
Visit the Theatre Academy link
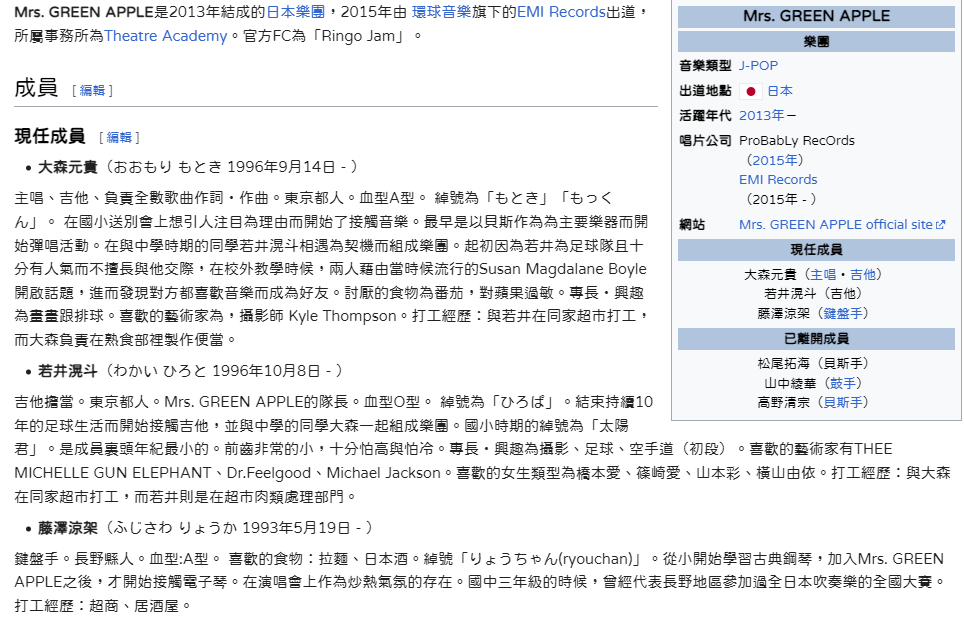(x=166, y=36)
